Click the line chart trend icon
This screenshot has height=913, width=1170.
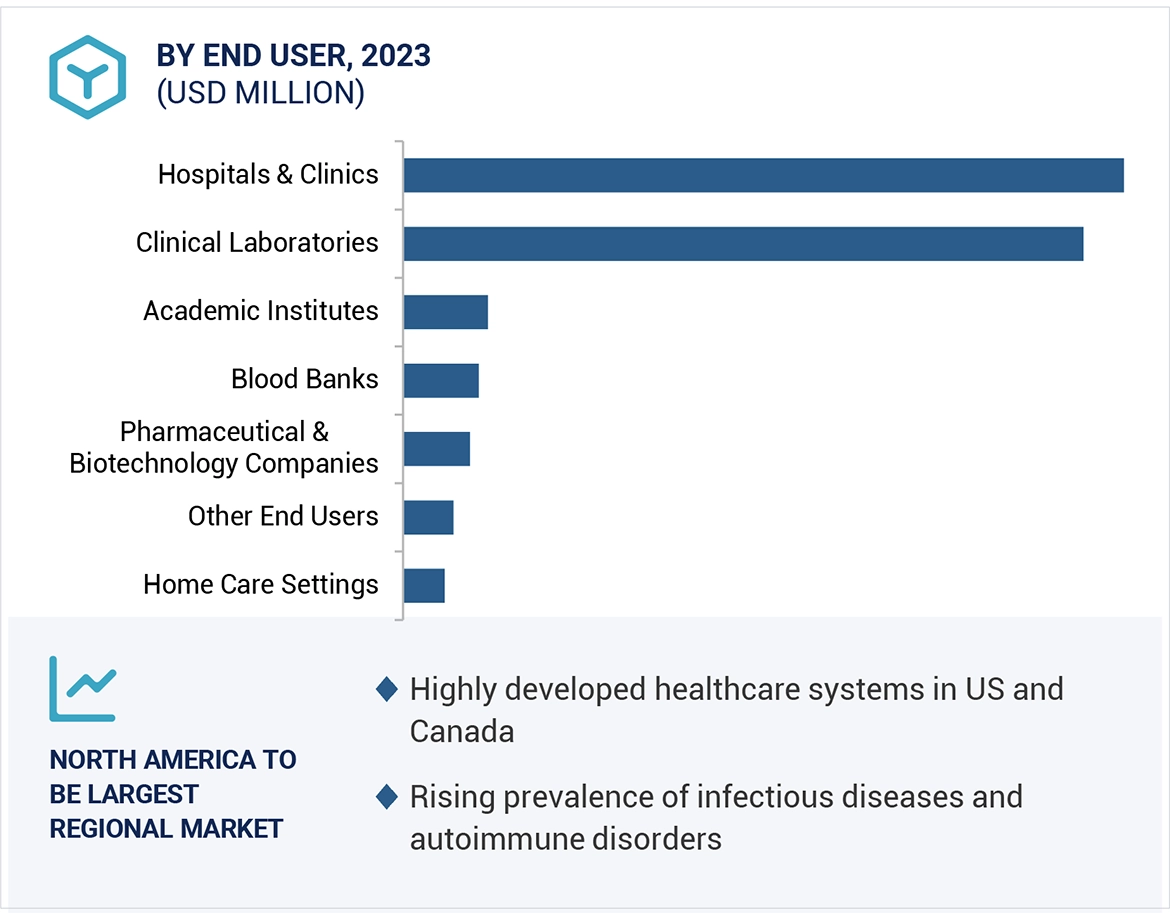[83, 688]
